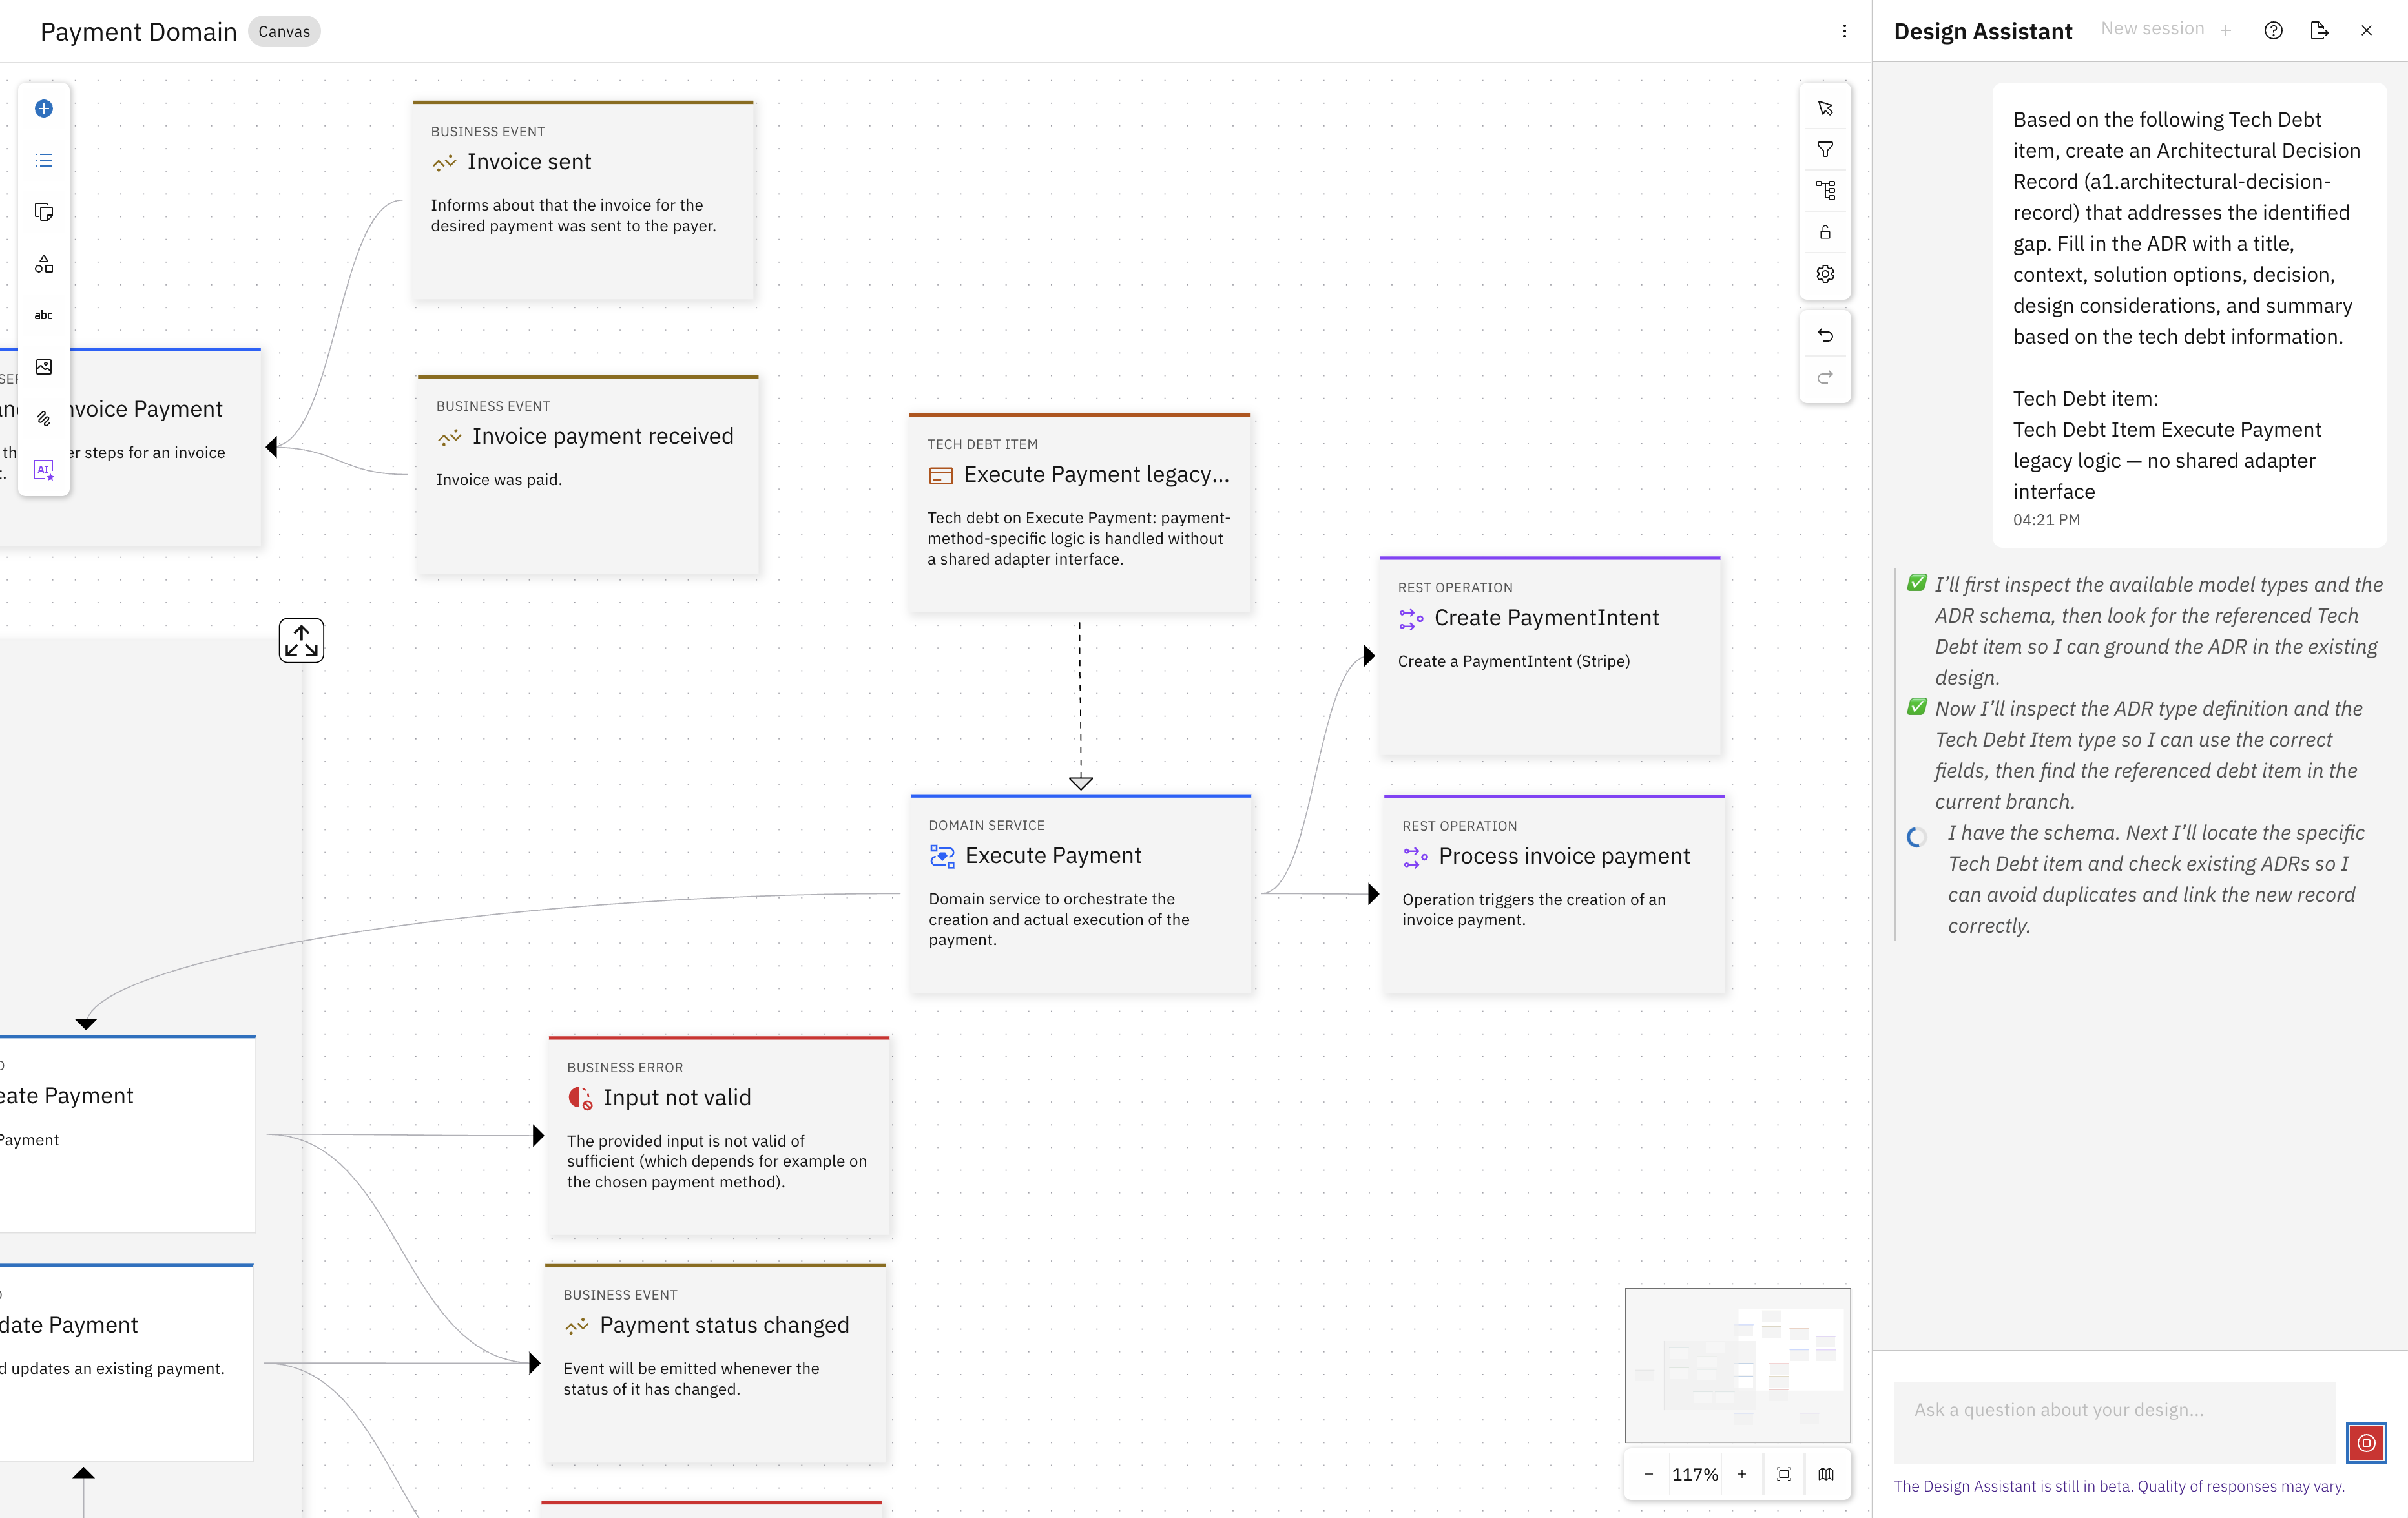
Task: Fit diagram to screen icon
Action: coord(1784,1474)
